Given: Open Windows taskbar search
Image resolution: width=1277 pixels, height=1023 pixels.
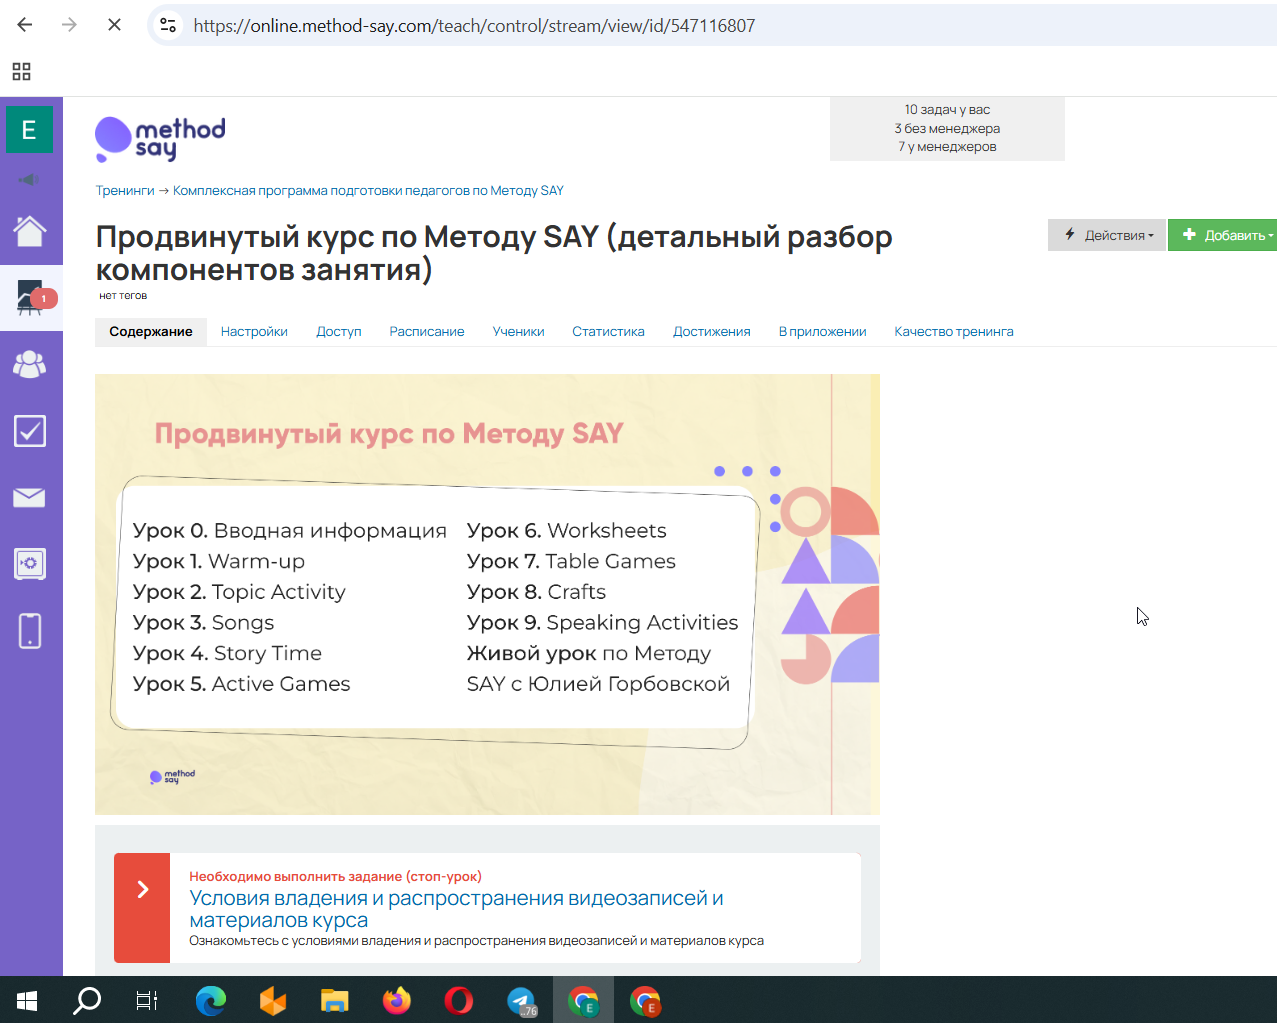Looking at the screenshot, I should point(87,1000).
